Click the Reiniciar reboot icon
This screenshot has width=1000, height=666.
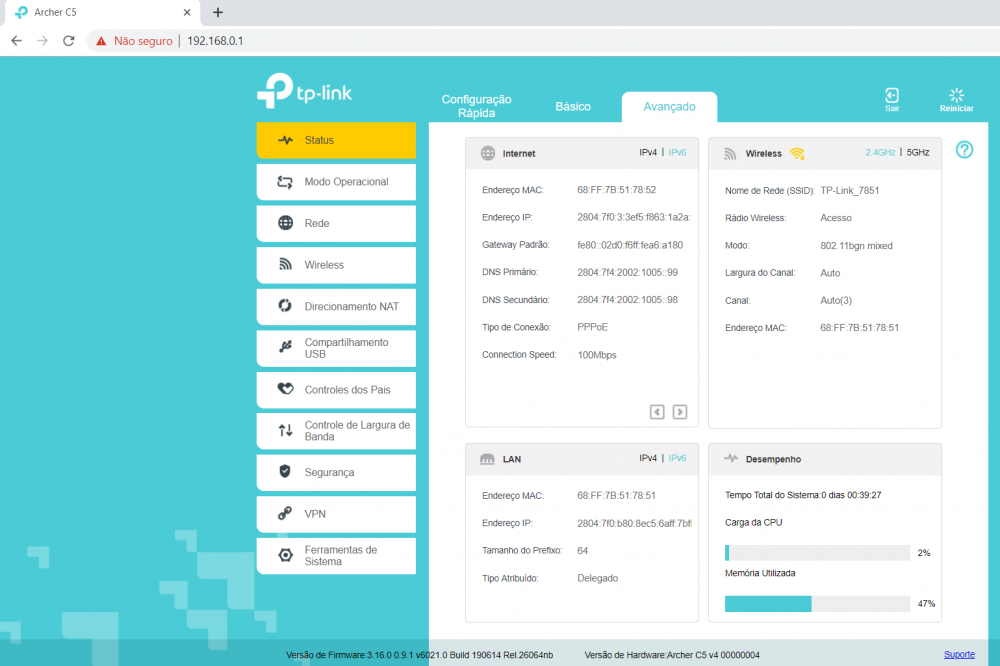click(x=956, y=96)
